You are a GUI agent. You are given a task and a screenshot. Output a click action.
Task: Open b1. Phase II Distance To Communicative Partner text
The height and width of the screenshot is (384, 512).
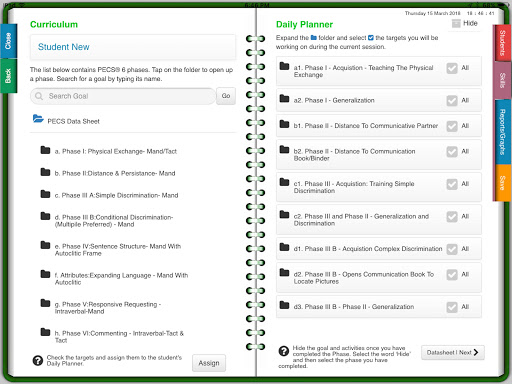(366, 126)
